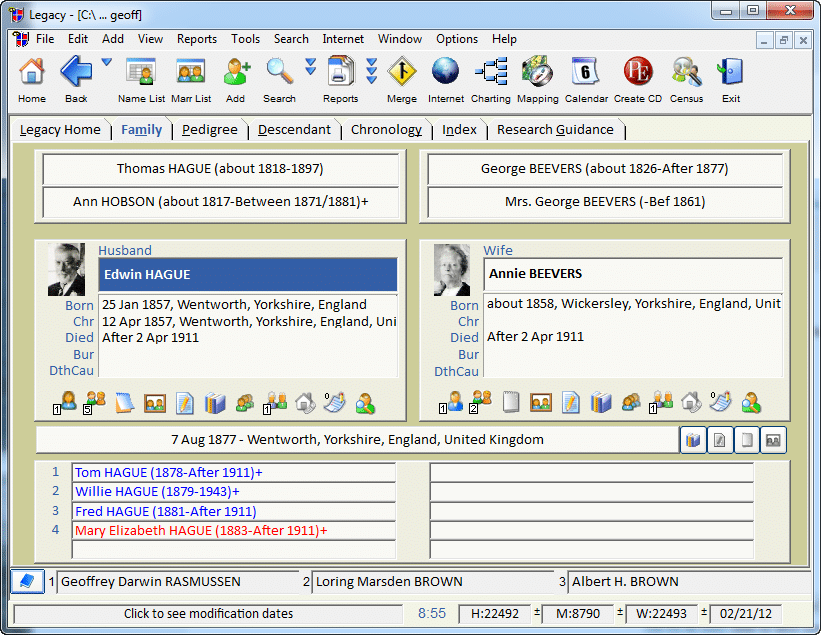Click the marriage date and place bar
The height and width of the screenshot is (635, 821).
click(357, 439)
